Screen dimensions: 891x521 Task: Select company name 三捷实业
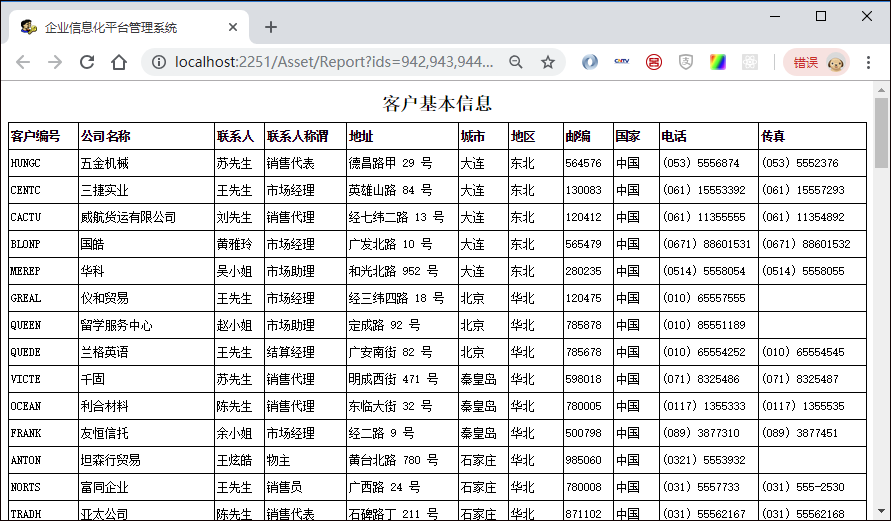coord(105,190)
